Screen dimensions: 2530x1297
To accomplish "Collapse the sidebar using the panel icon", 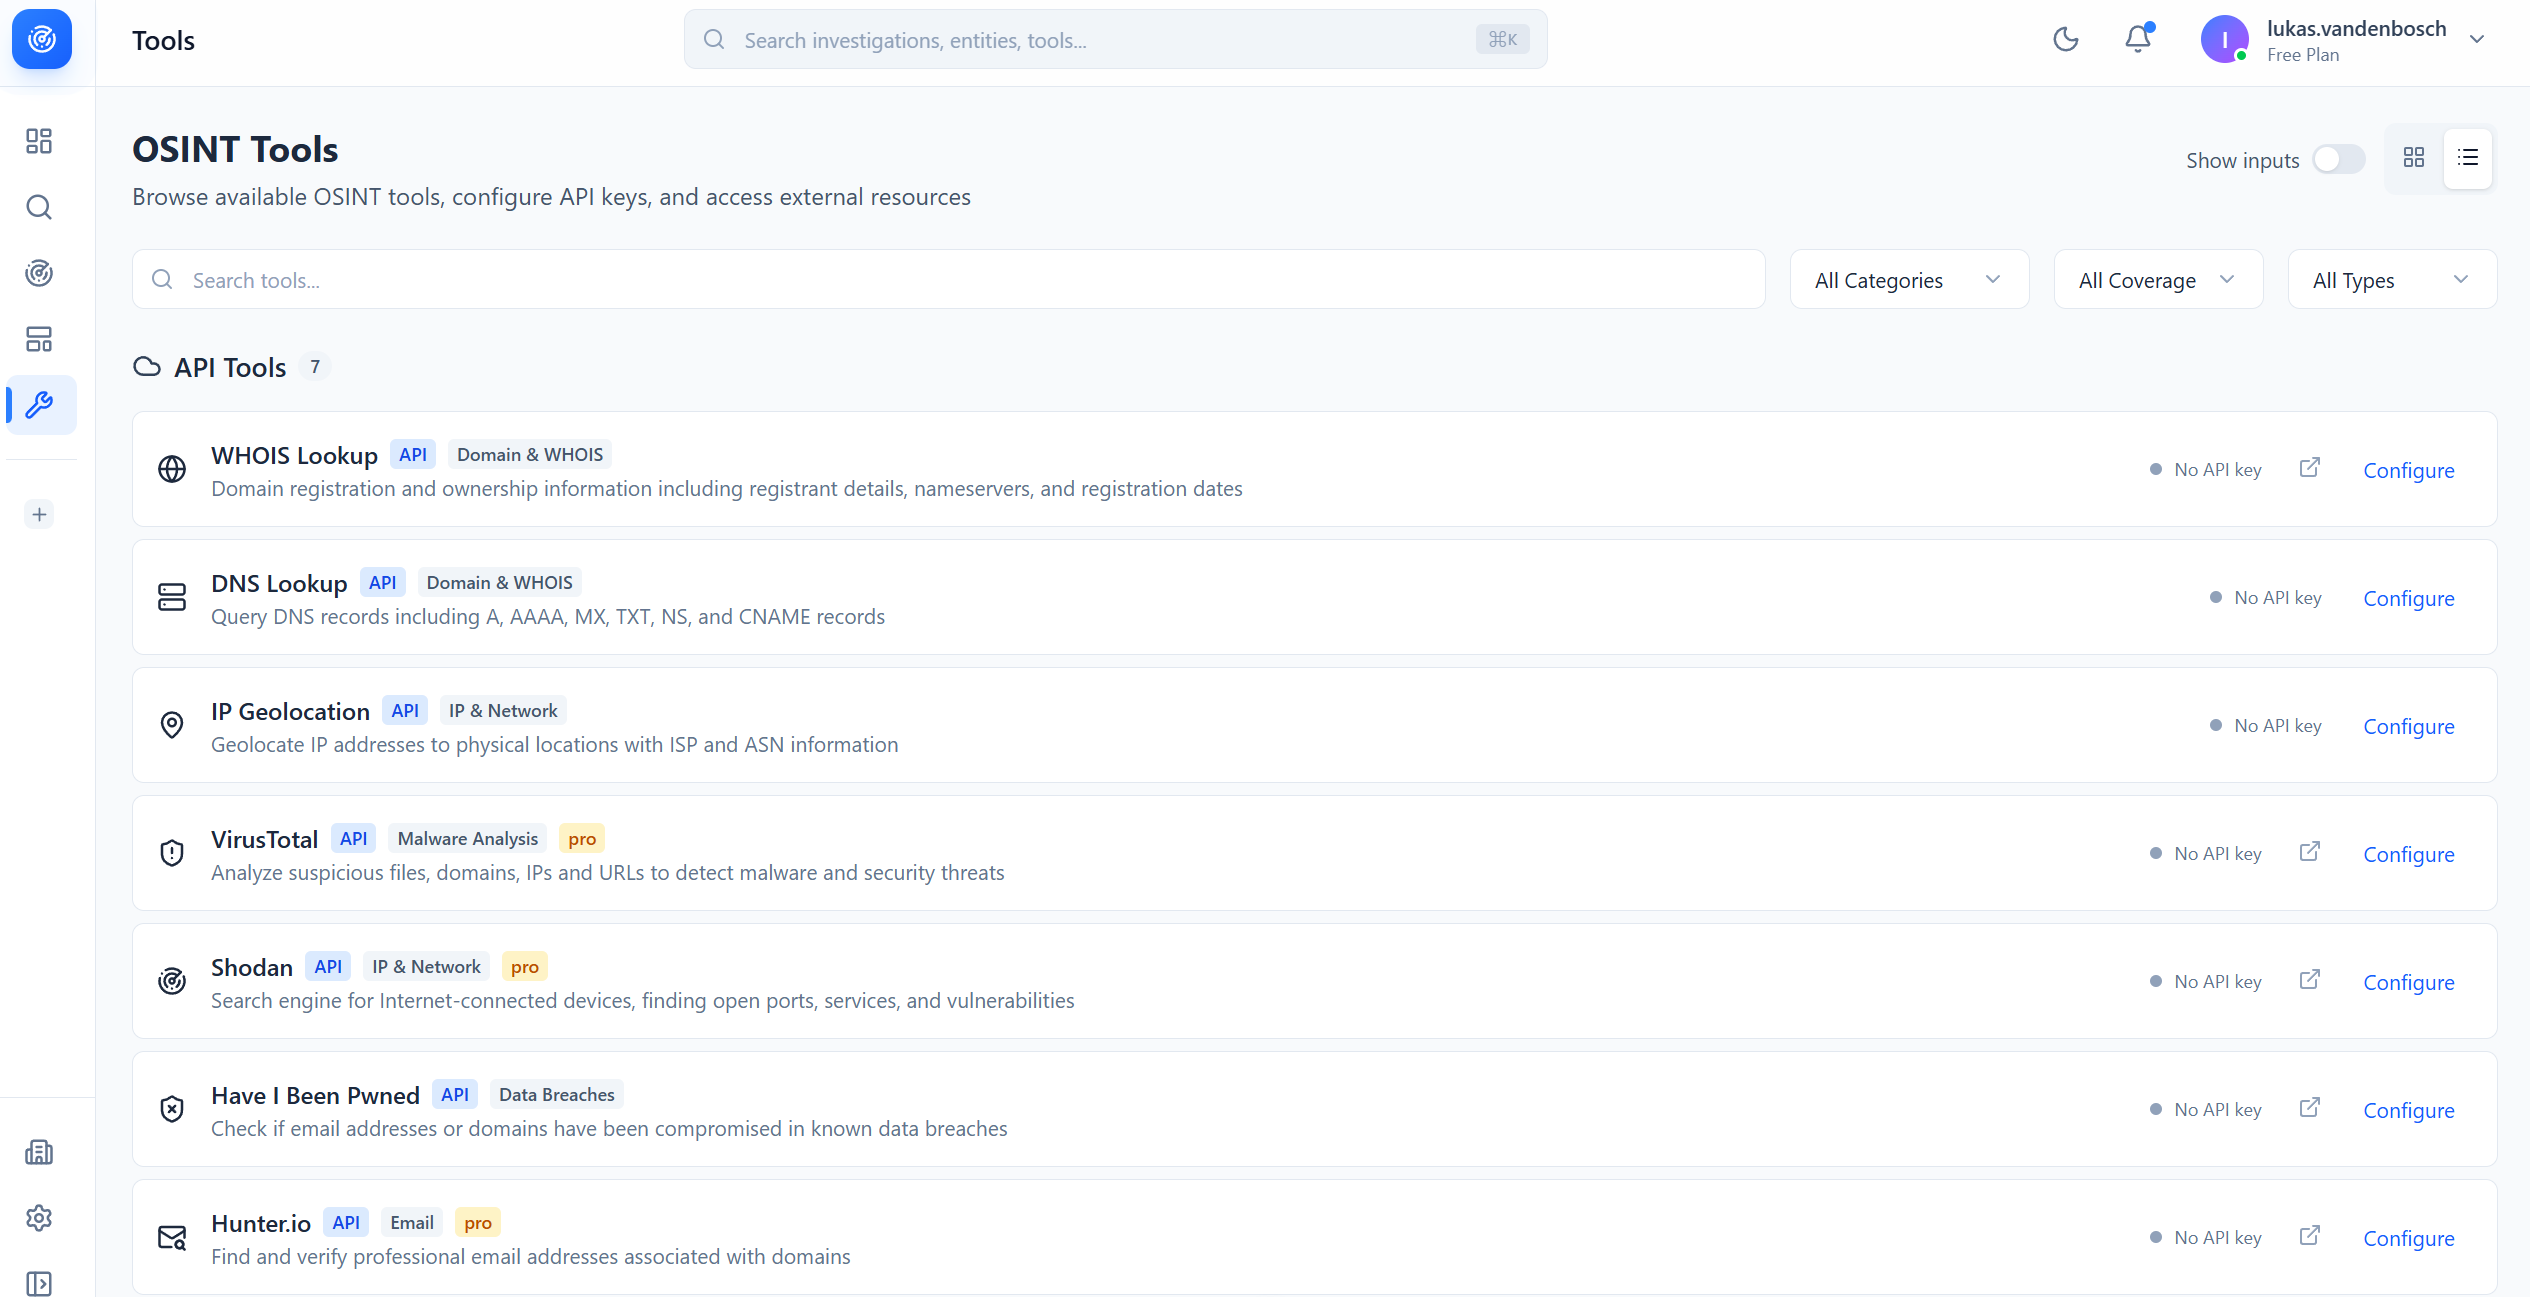I will (40, 1284).
